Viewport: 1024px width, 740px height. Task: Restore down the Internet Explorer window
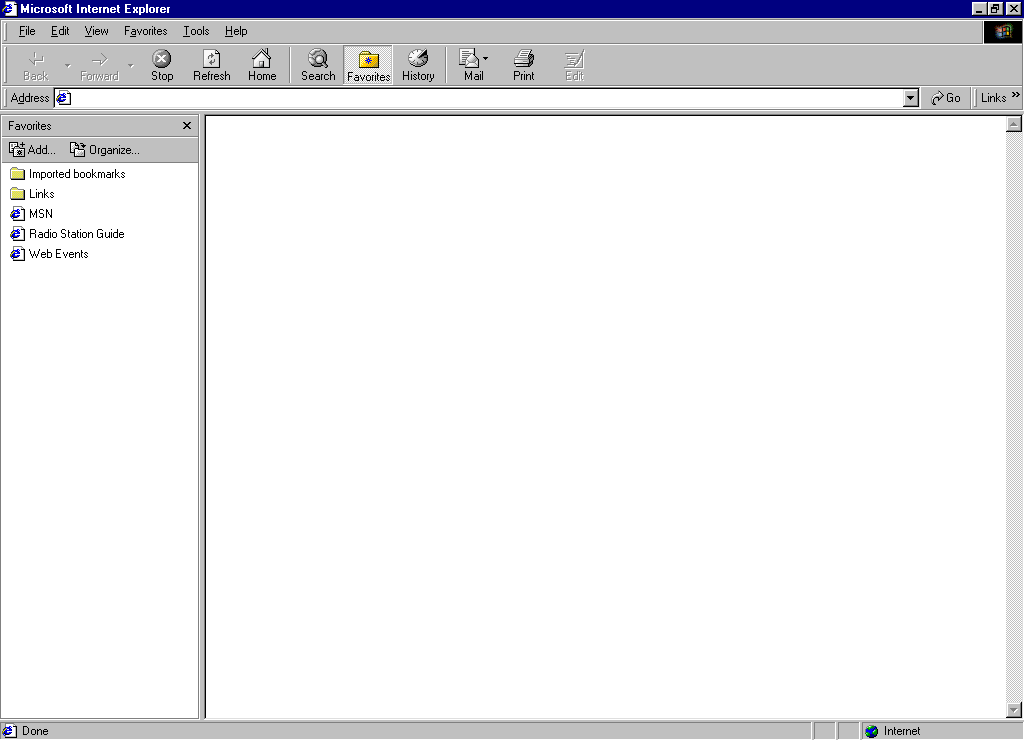point(995,8)
